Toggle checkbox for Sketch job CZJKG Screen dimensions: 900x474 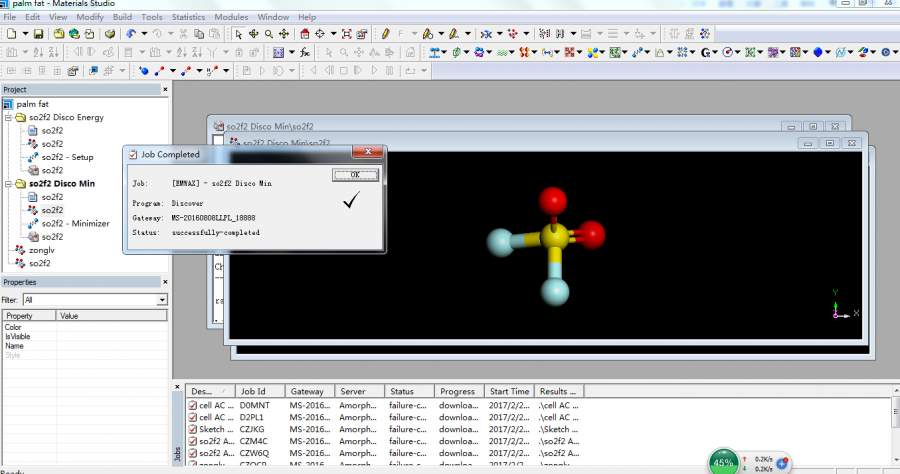click(x=193, y=429)
